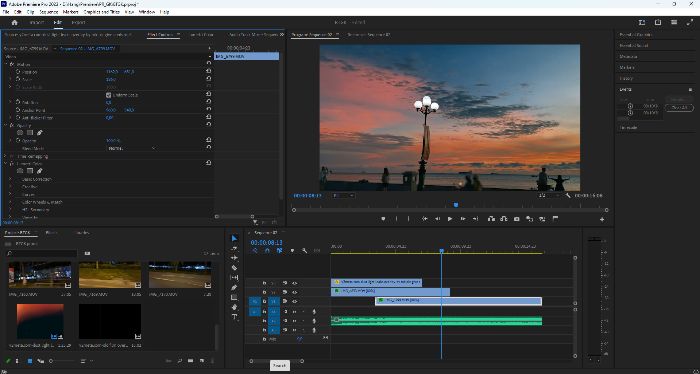Viewport: 700px width, 374px height.
Task: Select the Type tool
Action: [234, 317]
